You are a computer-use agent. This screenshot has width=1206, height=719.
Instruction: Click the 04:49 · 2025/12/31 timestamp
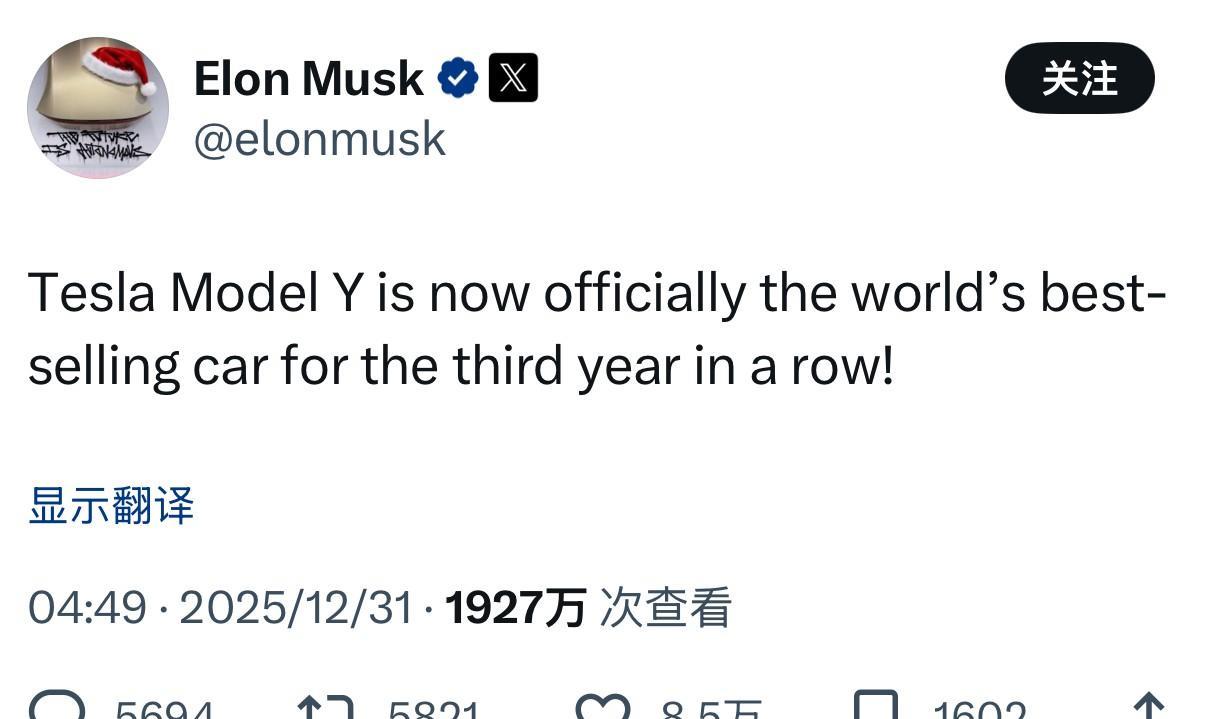pyautogui.click(x=220, y=606)
